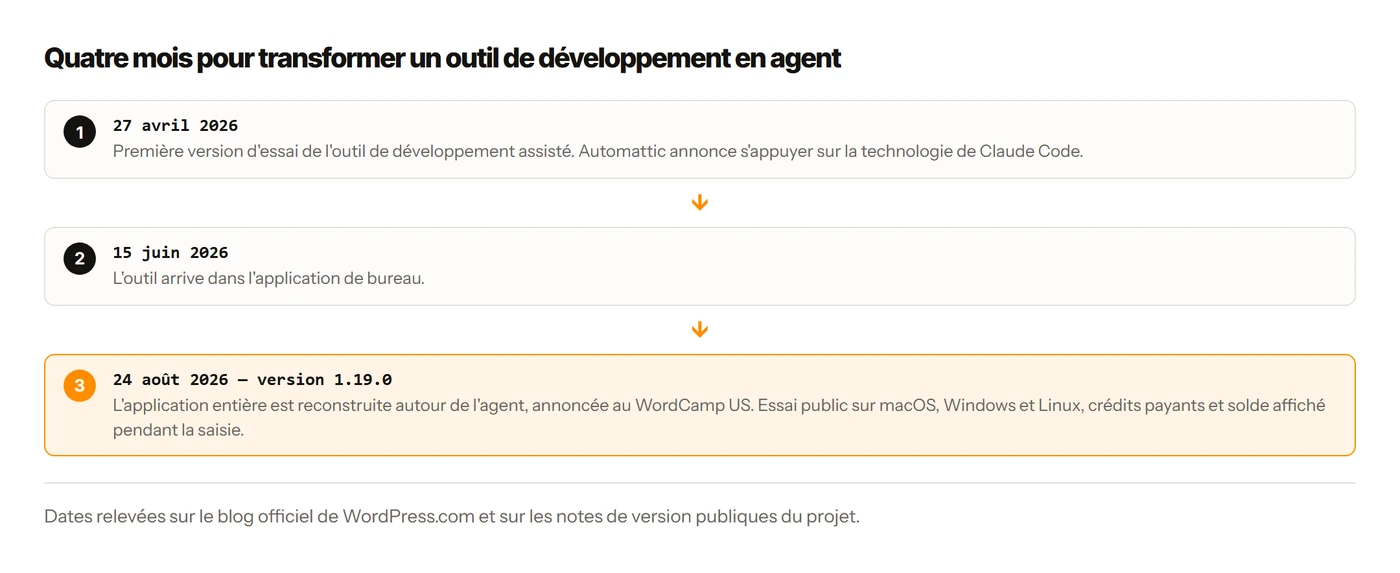Click the date "24 août 2026 — version 1.19.0"

[x=252, y=380]
